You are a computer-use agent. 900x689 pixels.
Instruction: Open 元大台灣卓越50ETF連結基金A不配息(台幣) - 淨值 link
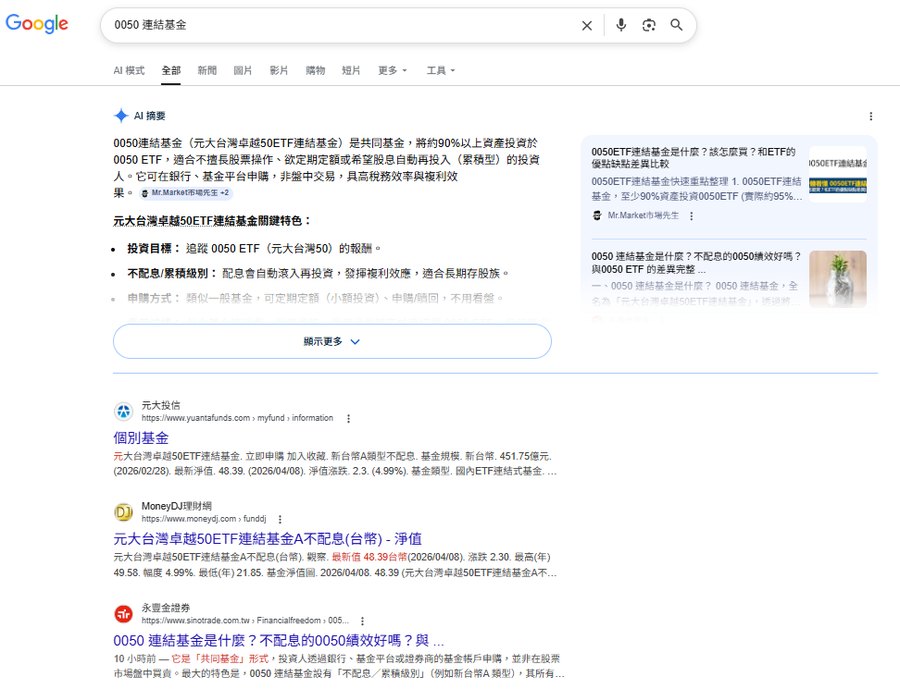pyautogui.click(x=267, y=539)
